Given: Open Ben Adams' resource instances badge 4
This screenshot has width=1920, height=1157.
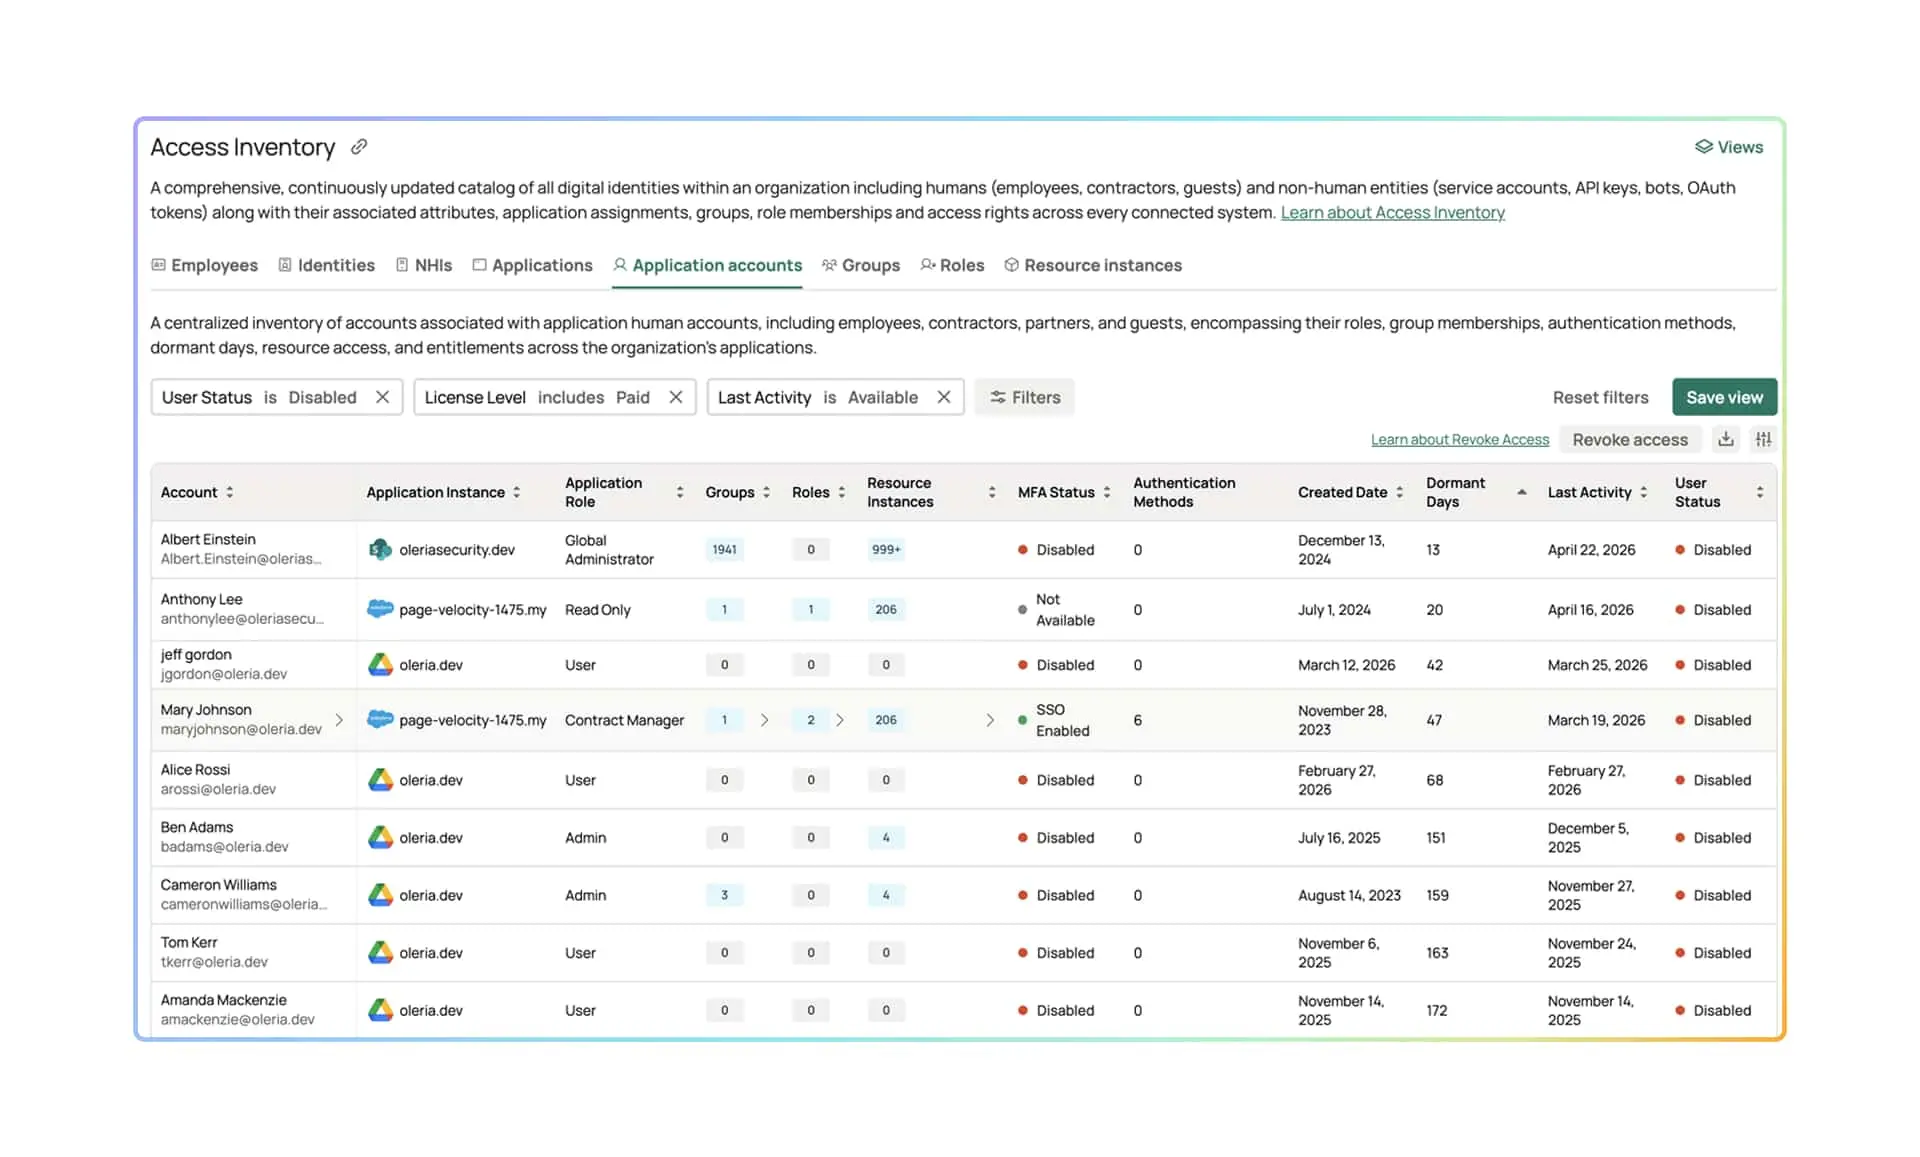Looking at the screenshot, I should tap(886, 838).
